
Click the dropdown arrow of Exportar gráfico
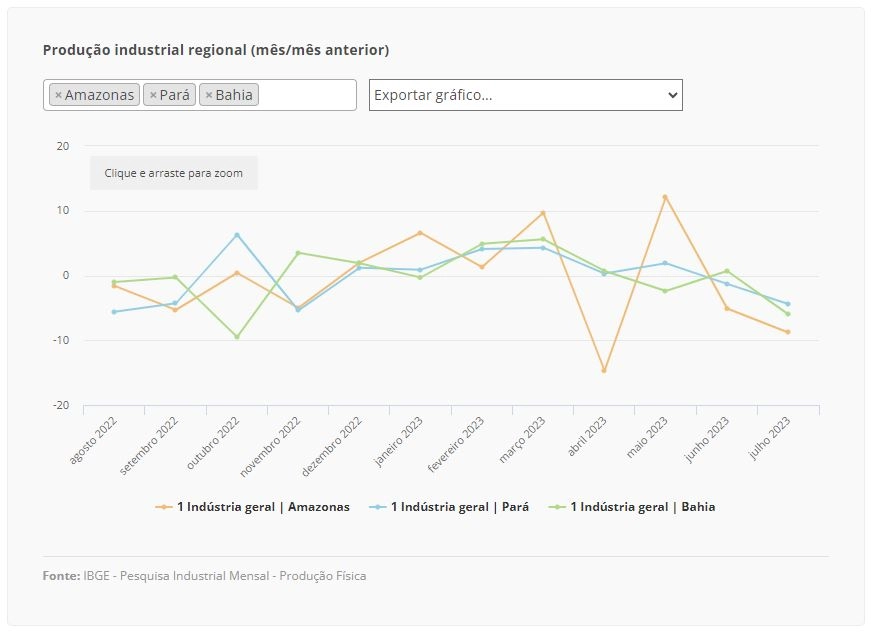pyautogui.click(x=672, y=95)
